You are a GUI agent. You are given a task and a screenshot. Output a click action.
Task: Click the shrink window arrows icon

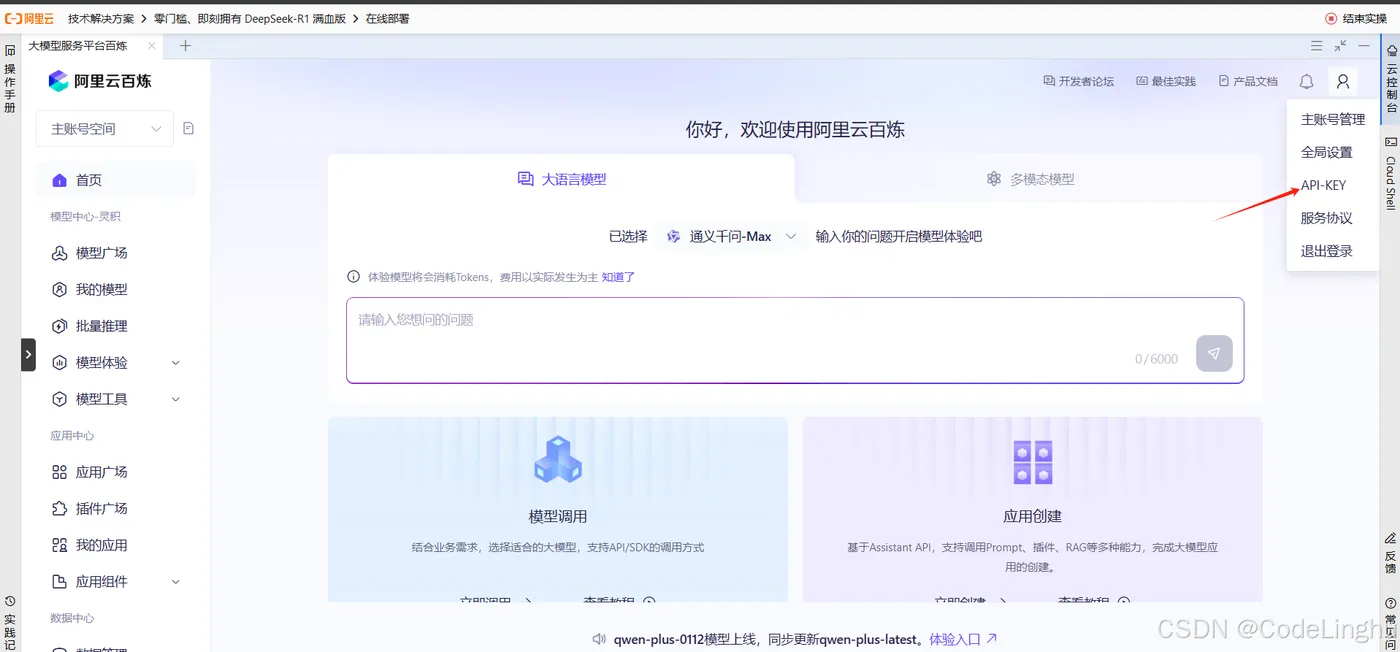coord(1341,46)
